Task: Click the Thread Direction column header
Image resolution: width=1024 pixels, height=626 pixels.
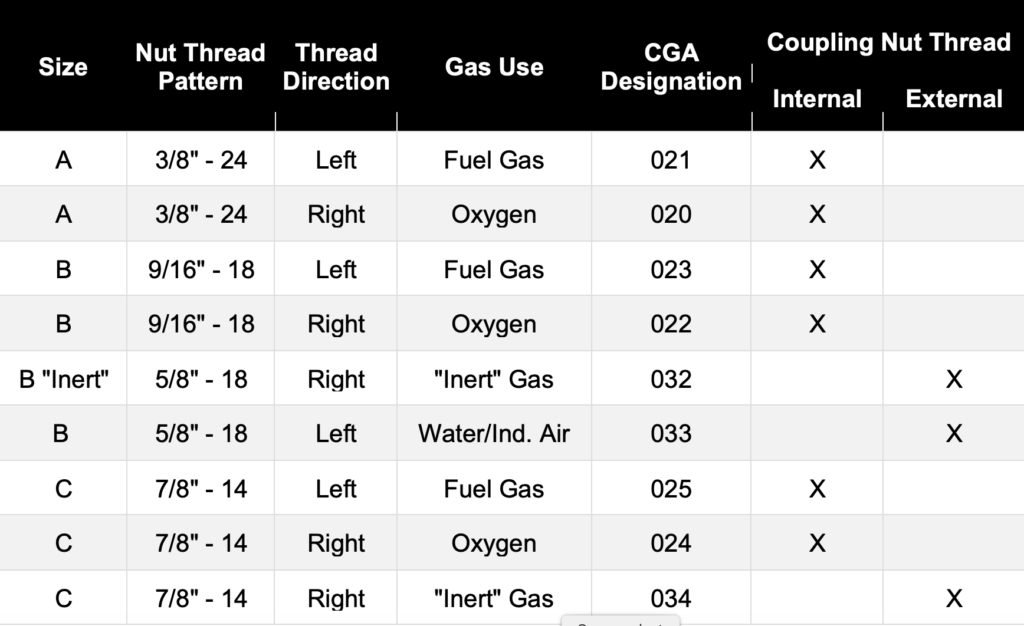Action: pos(336,67)
